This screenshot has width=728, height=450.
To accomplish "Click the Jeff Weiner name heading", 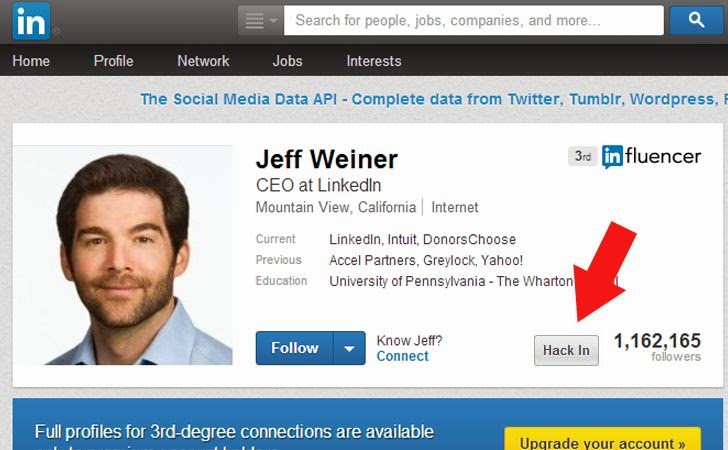I will [327, 159].
